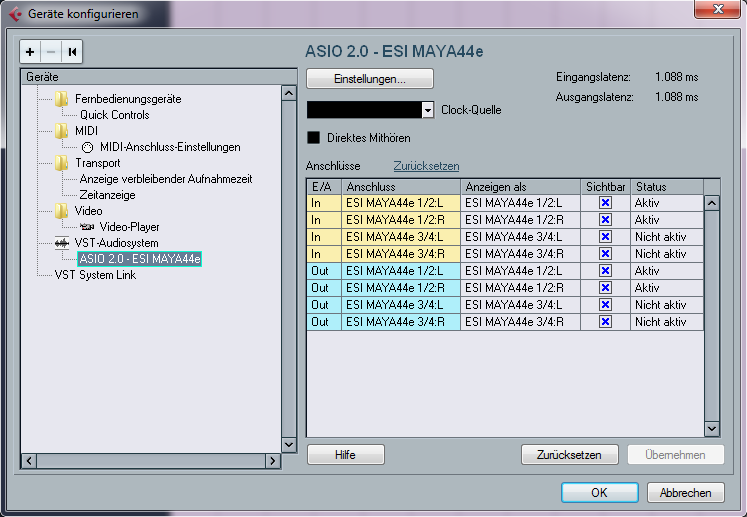The image size is (747, 517).
Task: Select Anzeige verbleibender Aufnahmezeit item
Action: pos(166,179)
